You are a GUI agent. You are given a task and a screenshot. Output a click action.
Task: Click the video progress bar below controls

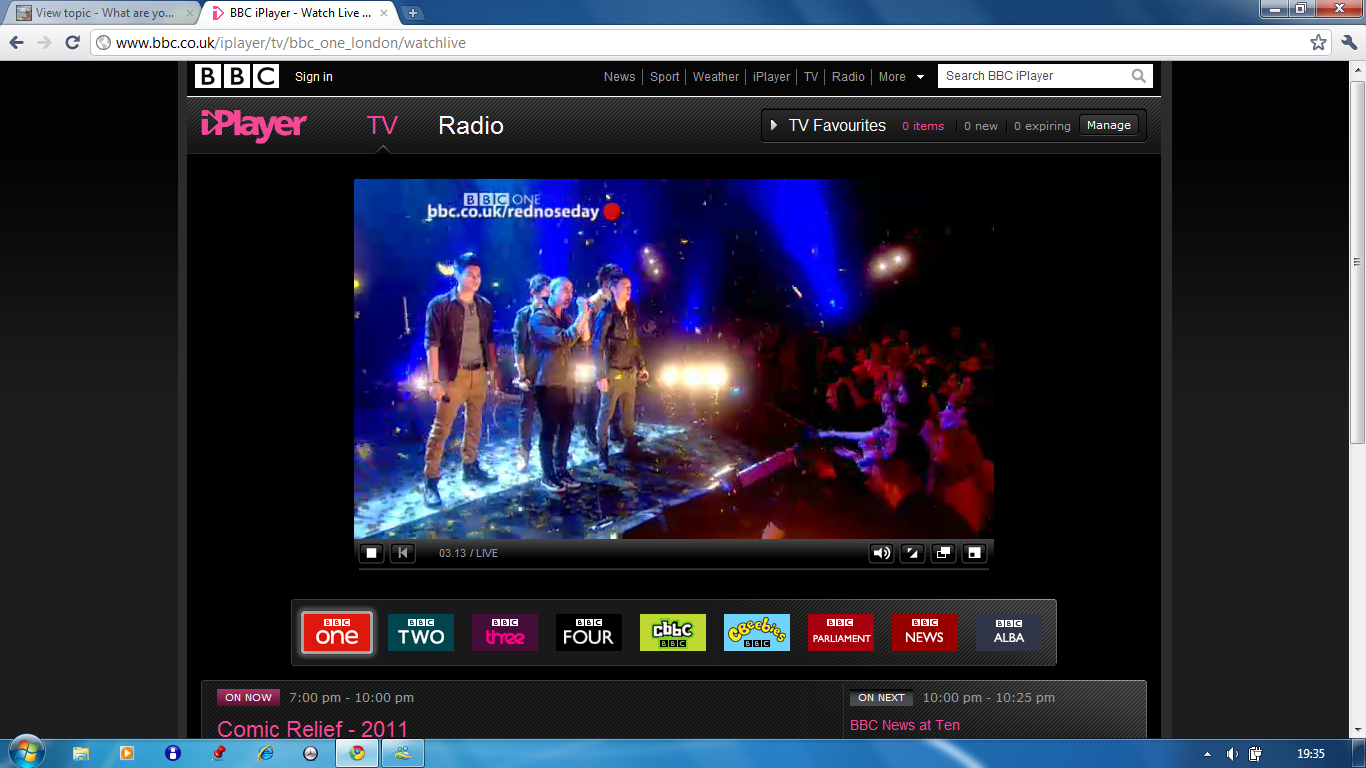tap(673, 569)
